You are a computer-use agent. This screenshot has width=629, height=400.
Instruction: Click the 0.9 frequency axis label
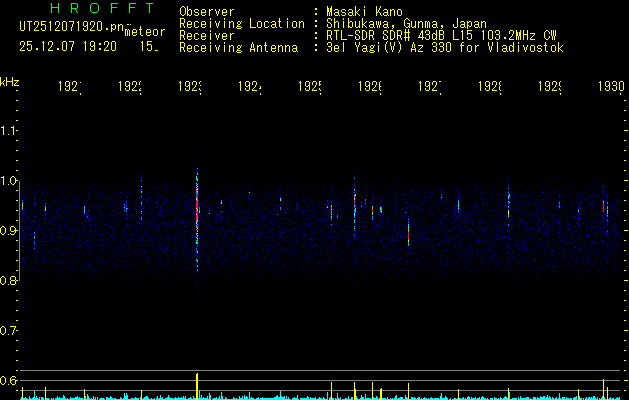pyautogui.click(x=8, y=230)
